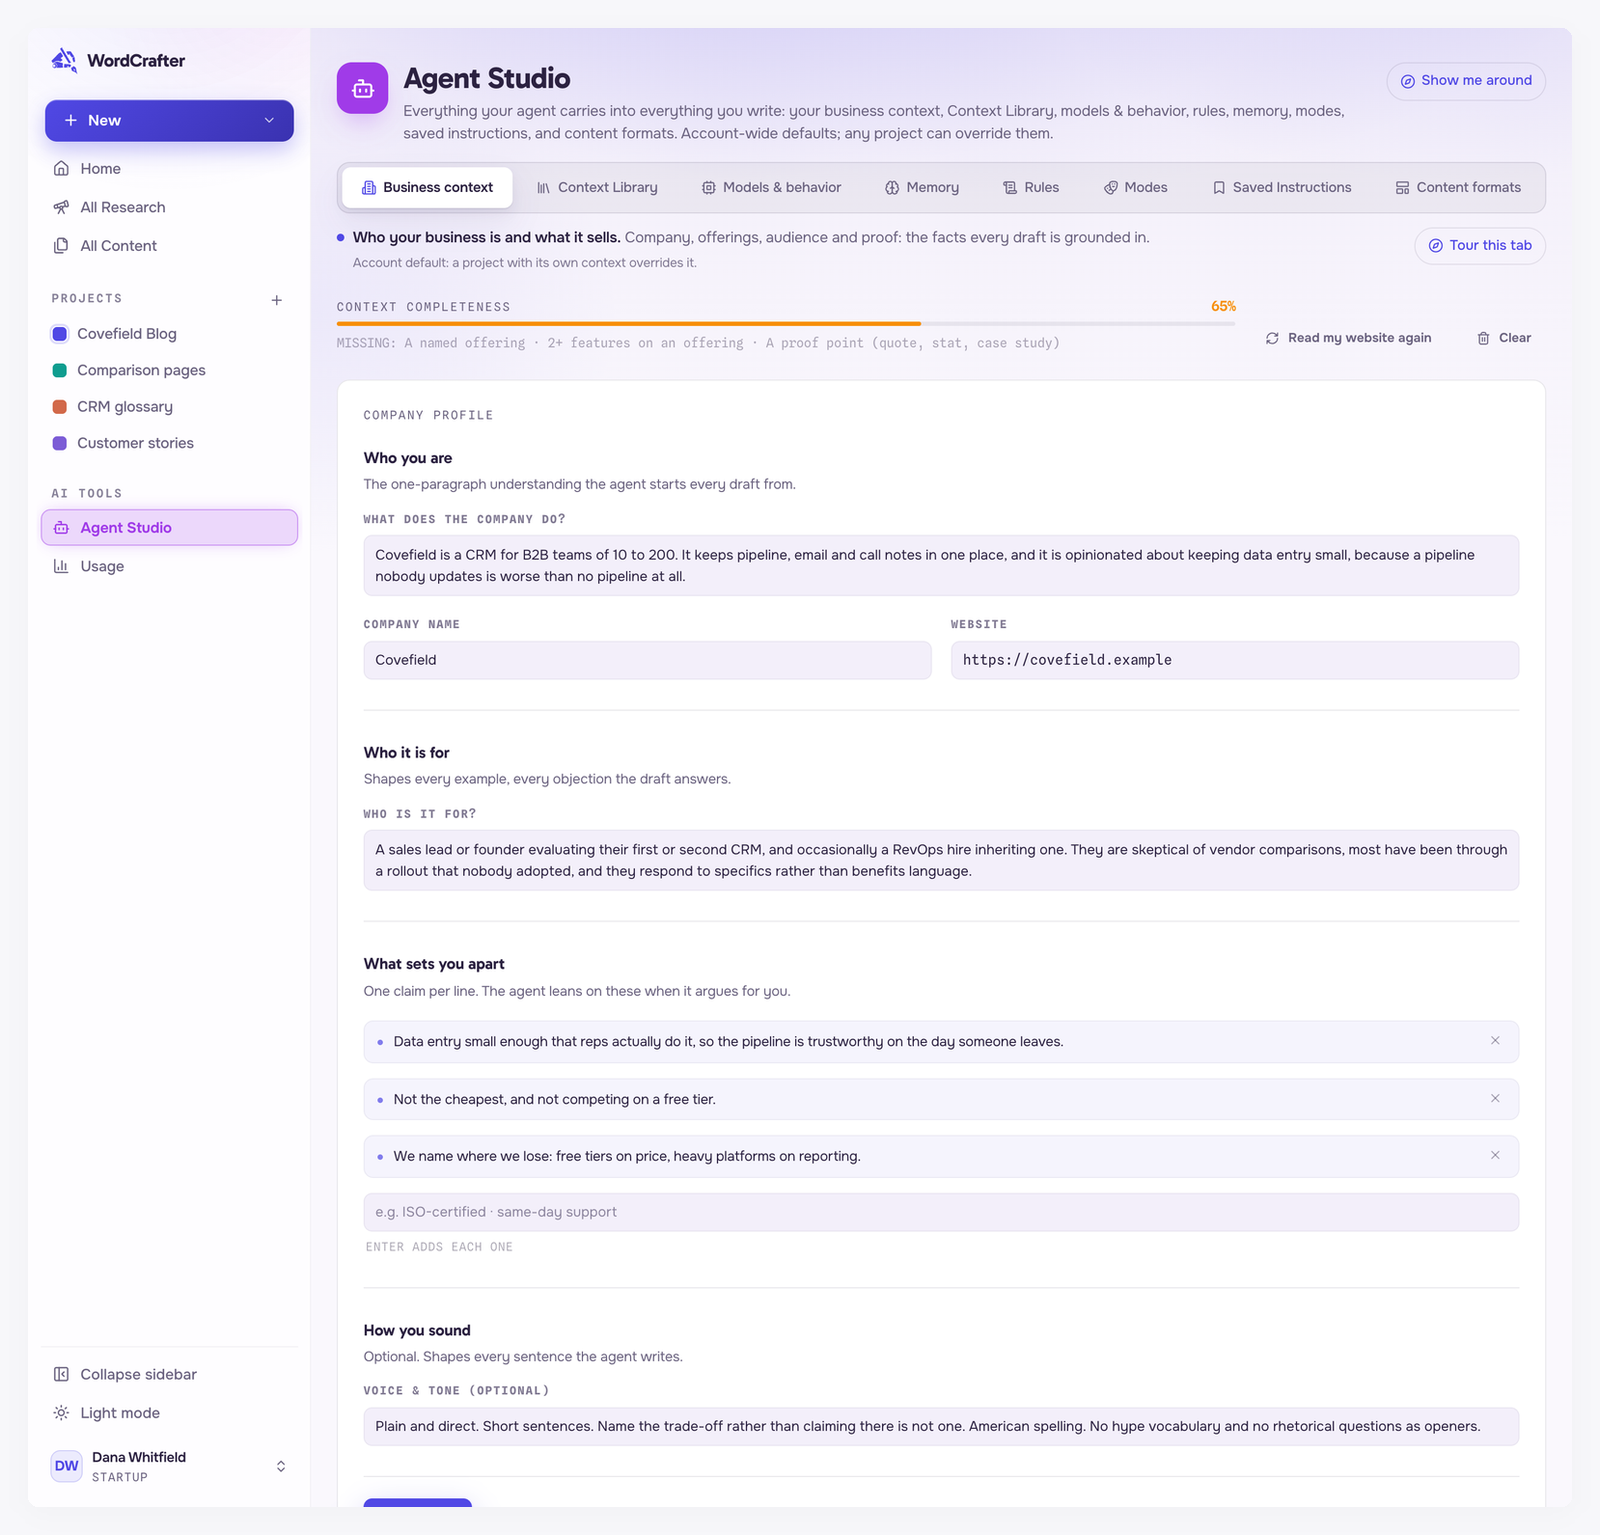Screen dimensions: 1600x1535
Task: Click the DW avatar
Action: pyautogui.click(x=67, y=1466)
